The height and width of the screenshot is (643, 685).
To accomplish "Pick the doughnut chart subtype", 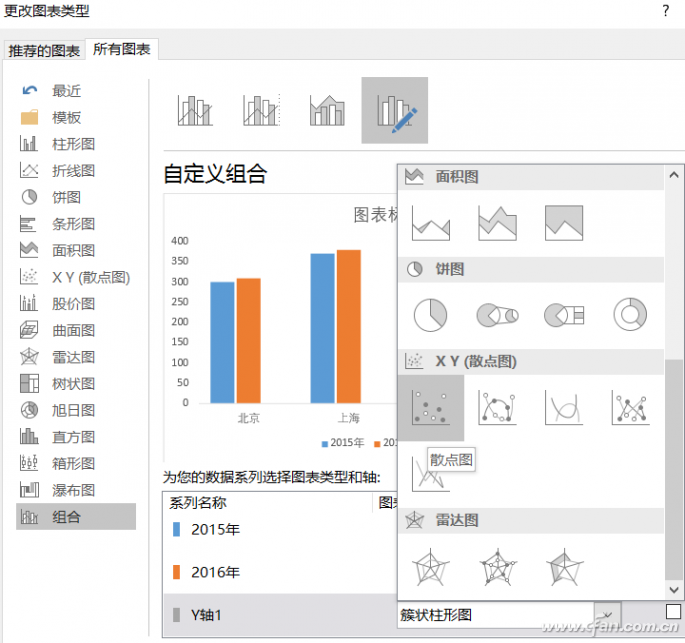I will pyautogui.click(x=630, y=315).
